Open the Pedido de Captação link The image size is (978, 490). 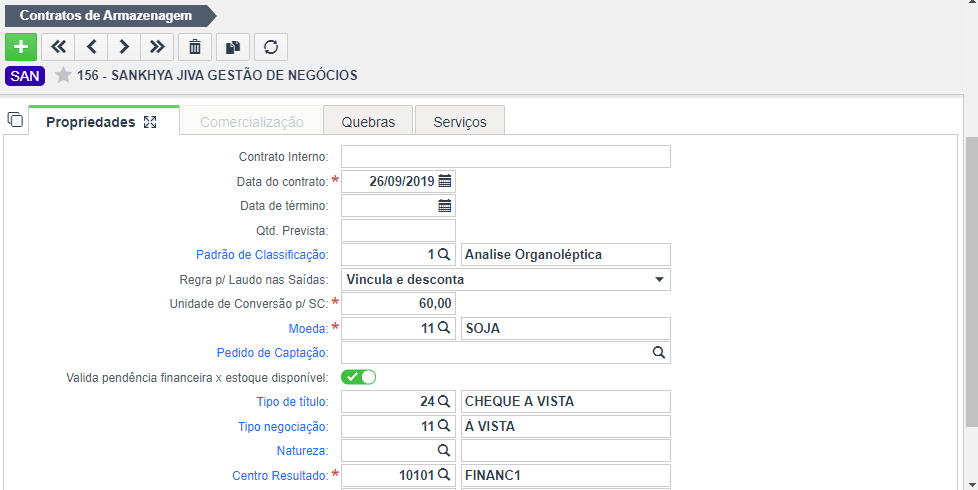tap(273, 353)
